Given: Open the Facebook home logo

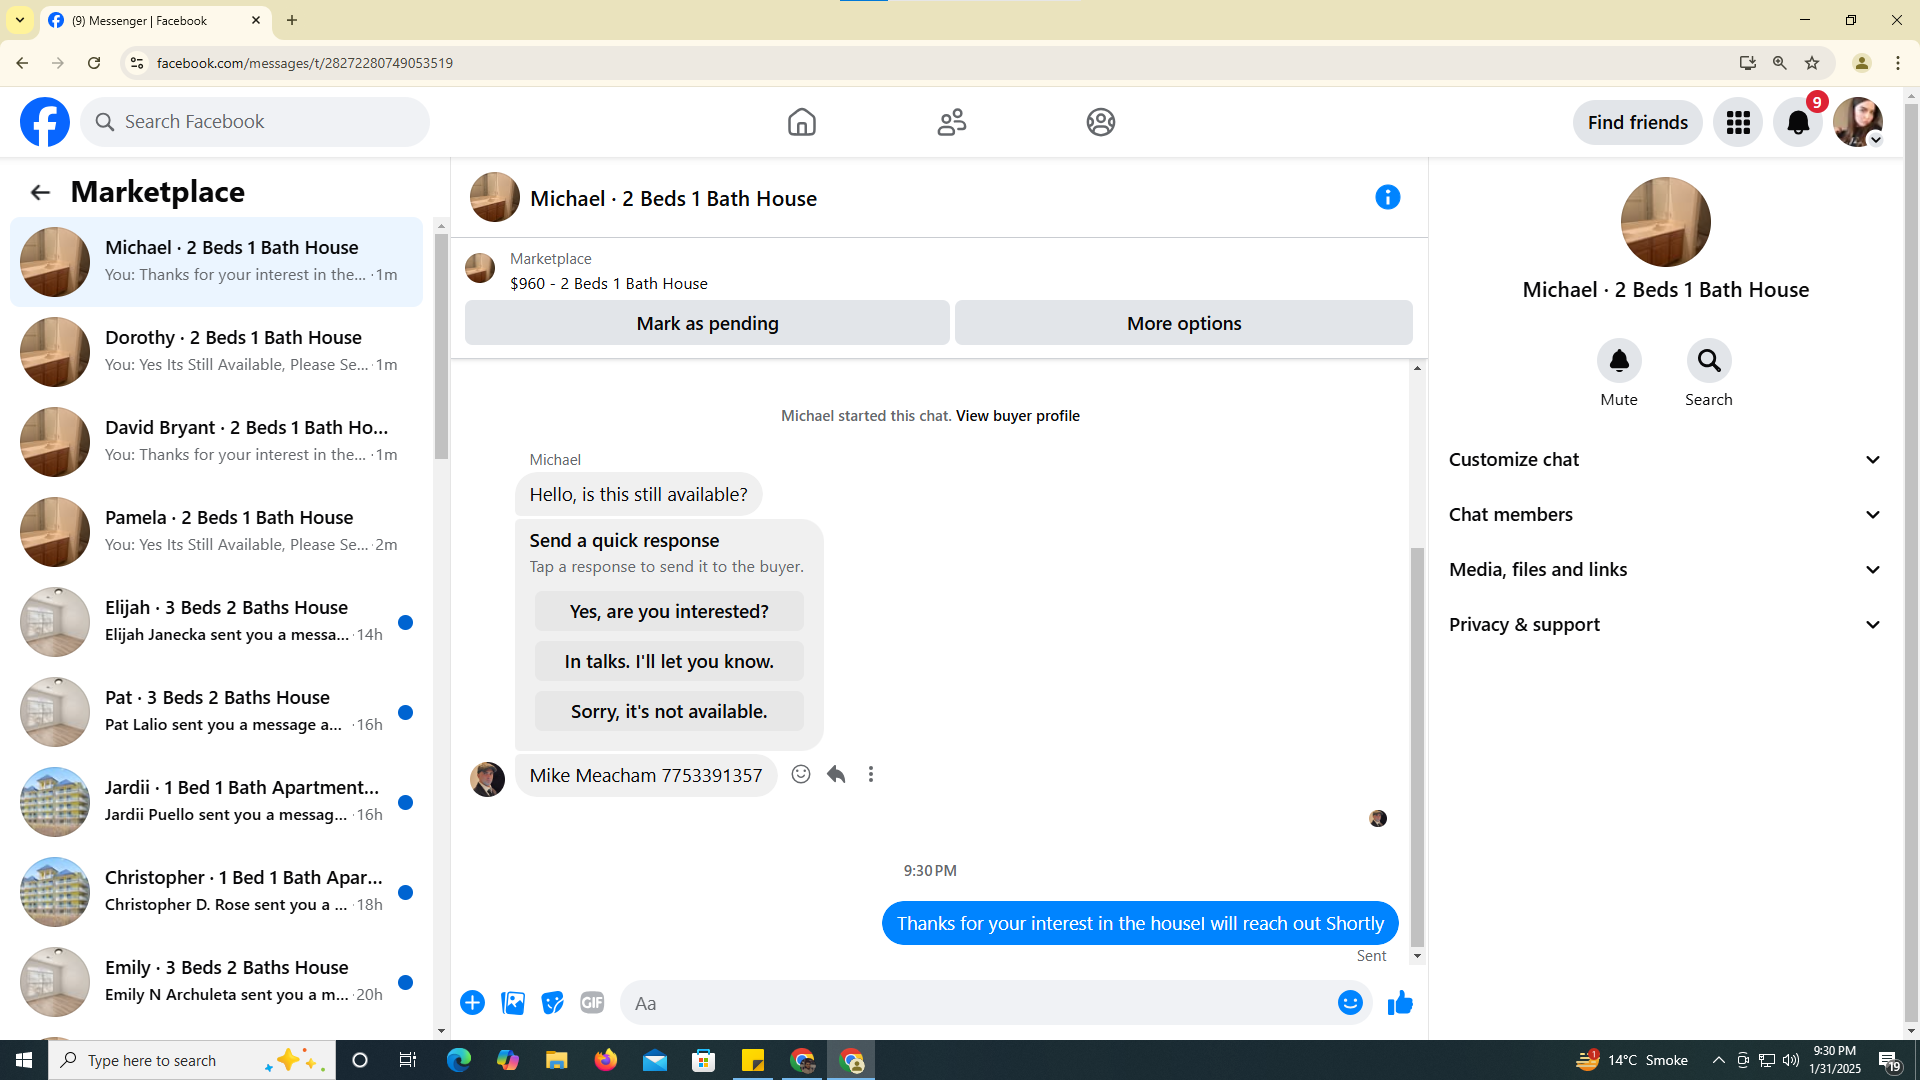Looking at the screenshot, I should [x=45, y=122].
